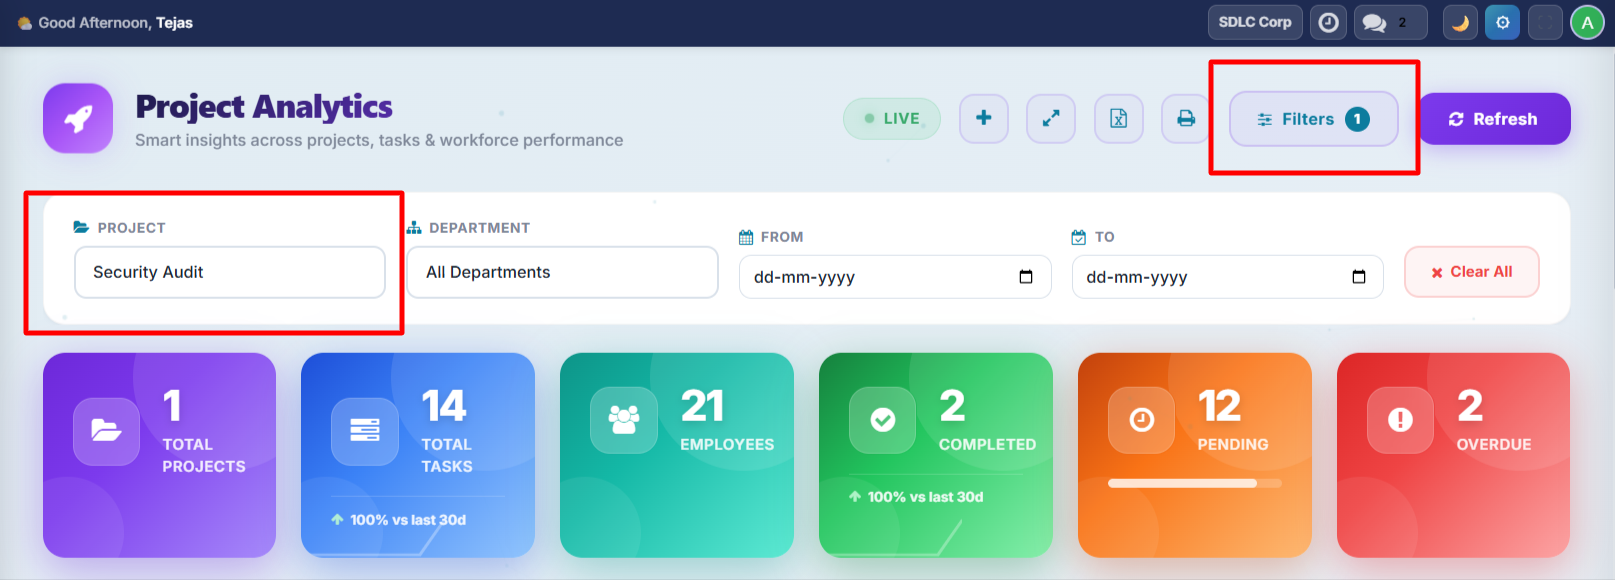Click the Refresh button

[x=1493, y=119]
